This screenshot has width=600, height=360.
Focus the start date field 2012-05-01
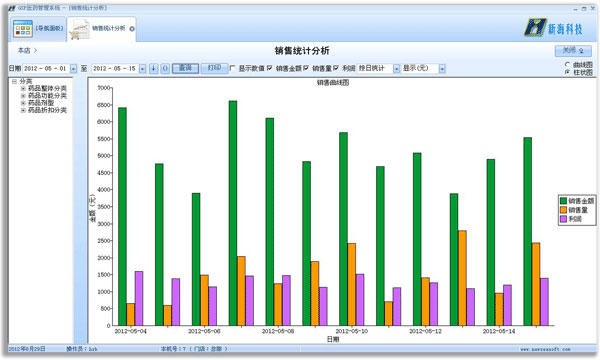[x=46, y=68]
